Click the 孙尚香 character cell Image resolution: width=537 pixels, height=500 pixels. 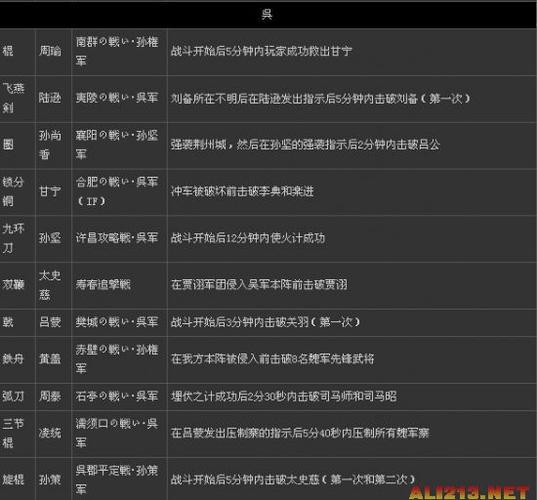tap(53, 146)
